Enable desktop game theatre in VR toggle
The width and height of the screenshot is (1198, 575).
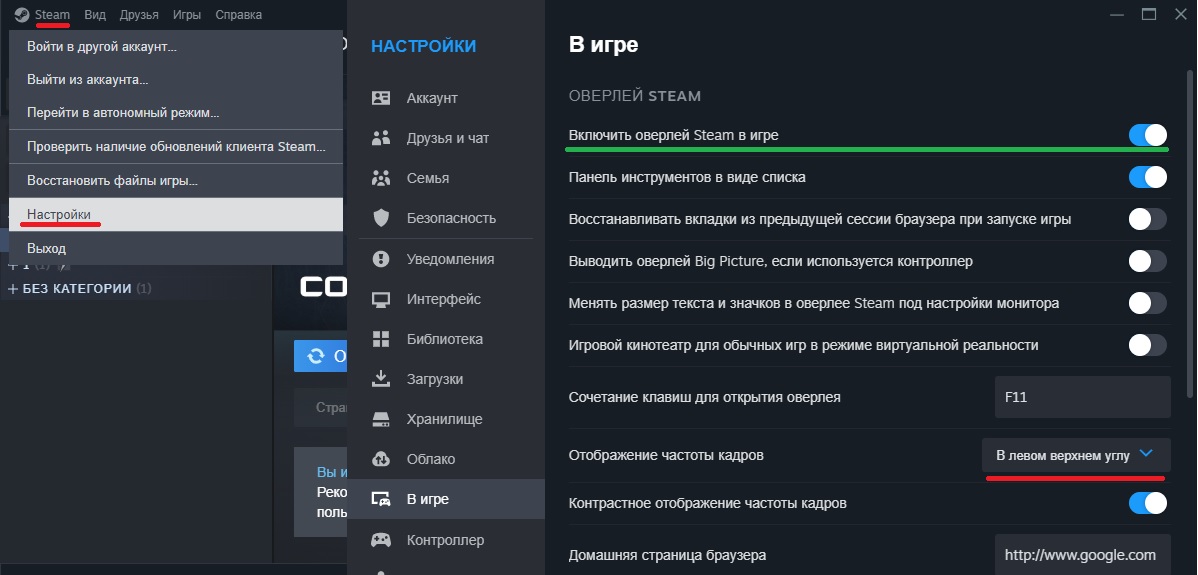point(1148,345)
